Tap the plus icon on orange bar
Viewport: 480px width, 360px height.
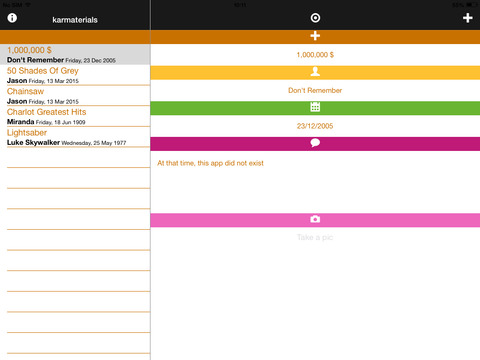click(x=315, y=36)
